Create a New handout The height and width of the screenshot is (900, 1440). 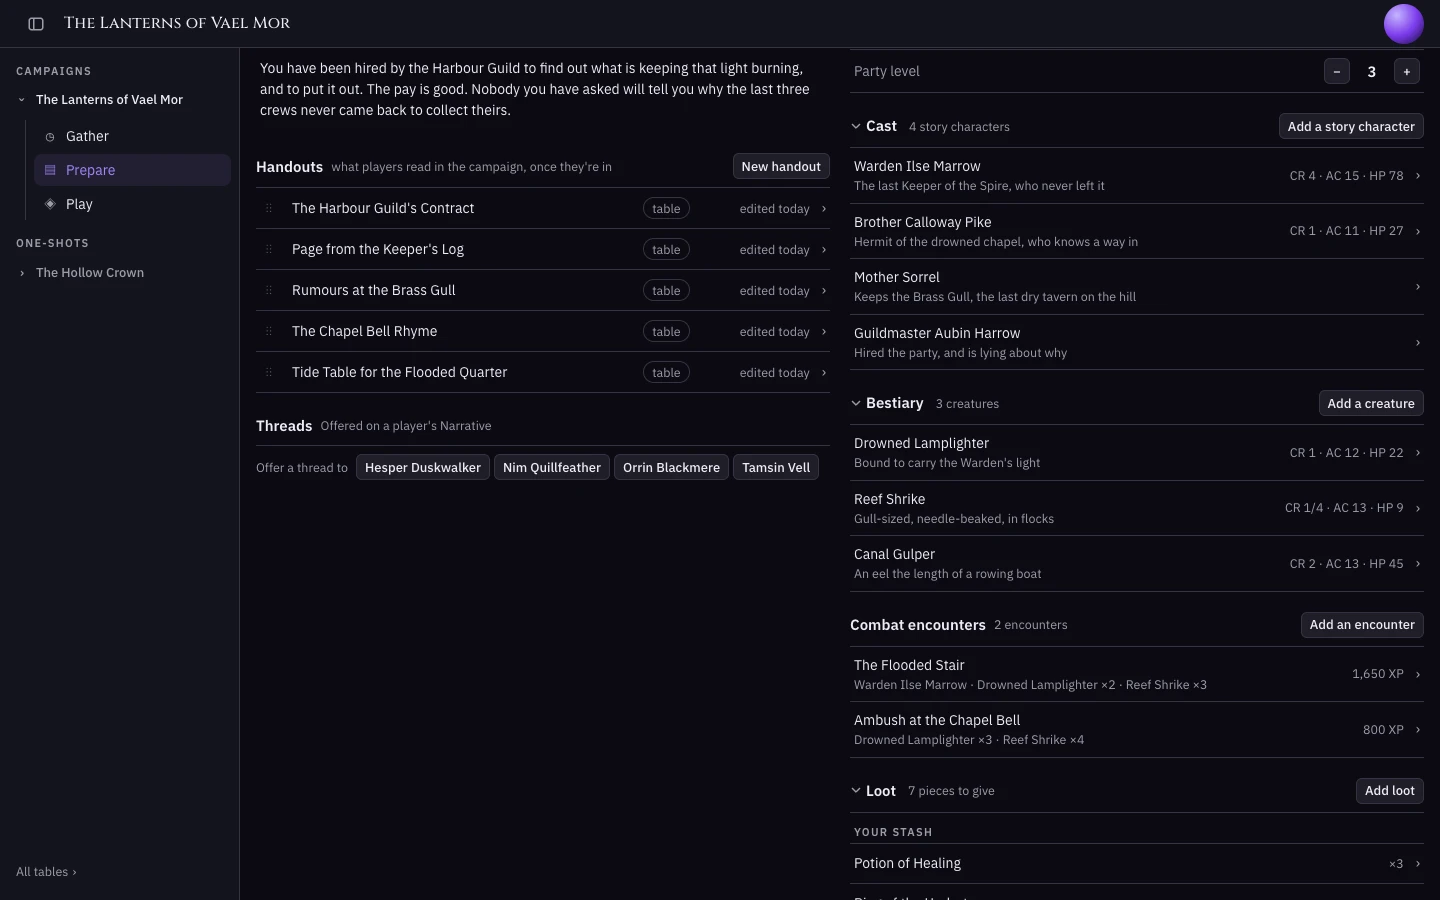[781, 167]
